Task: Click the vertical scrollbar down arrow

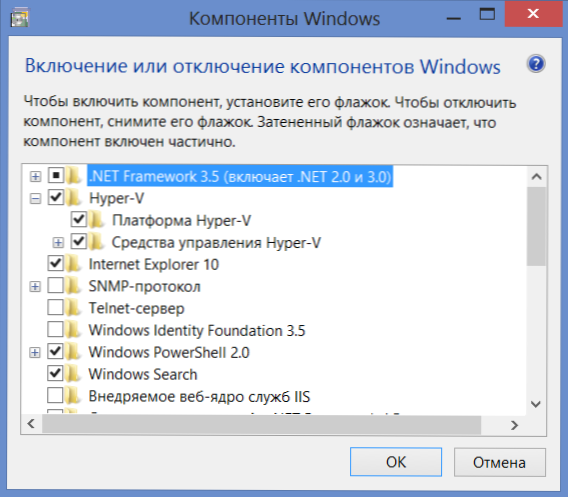Action: [536, 404]
